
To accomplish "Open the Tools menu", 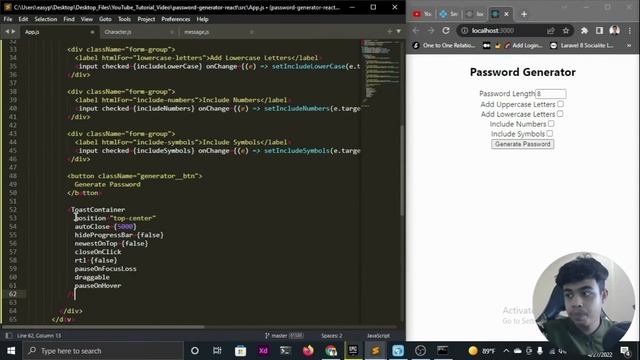I will click(x=124, y=19).
